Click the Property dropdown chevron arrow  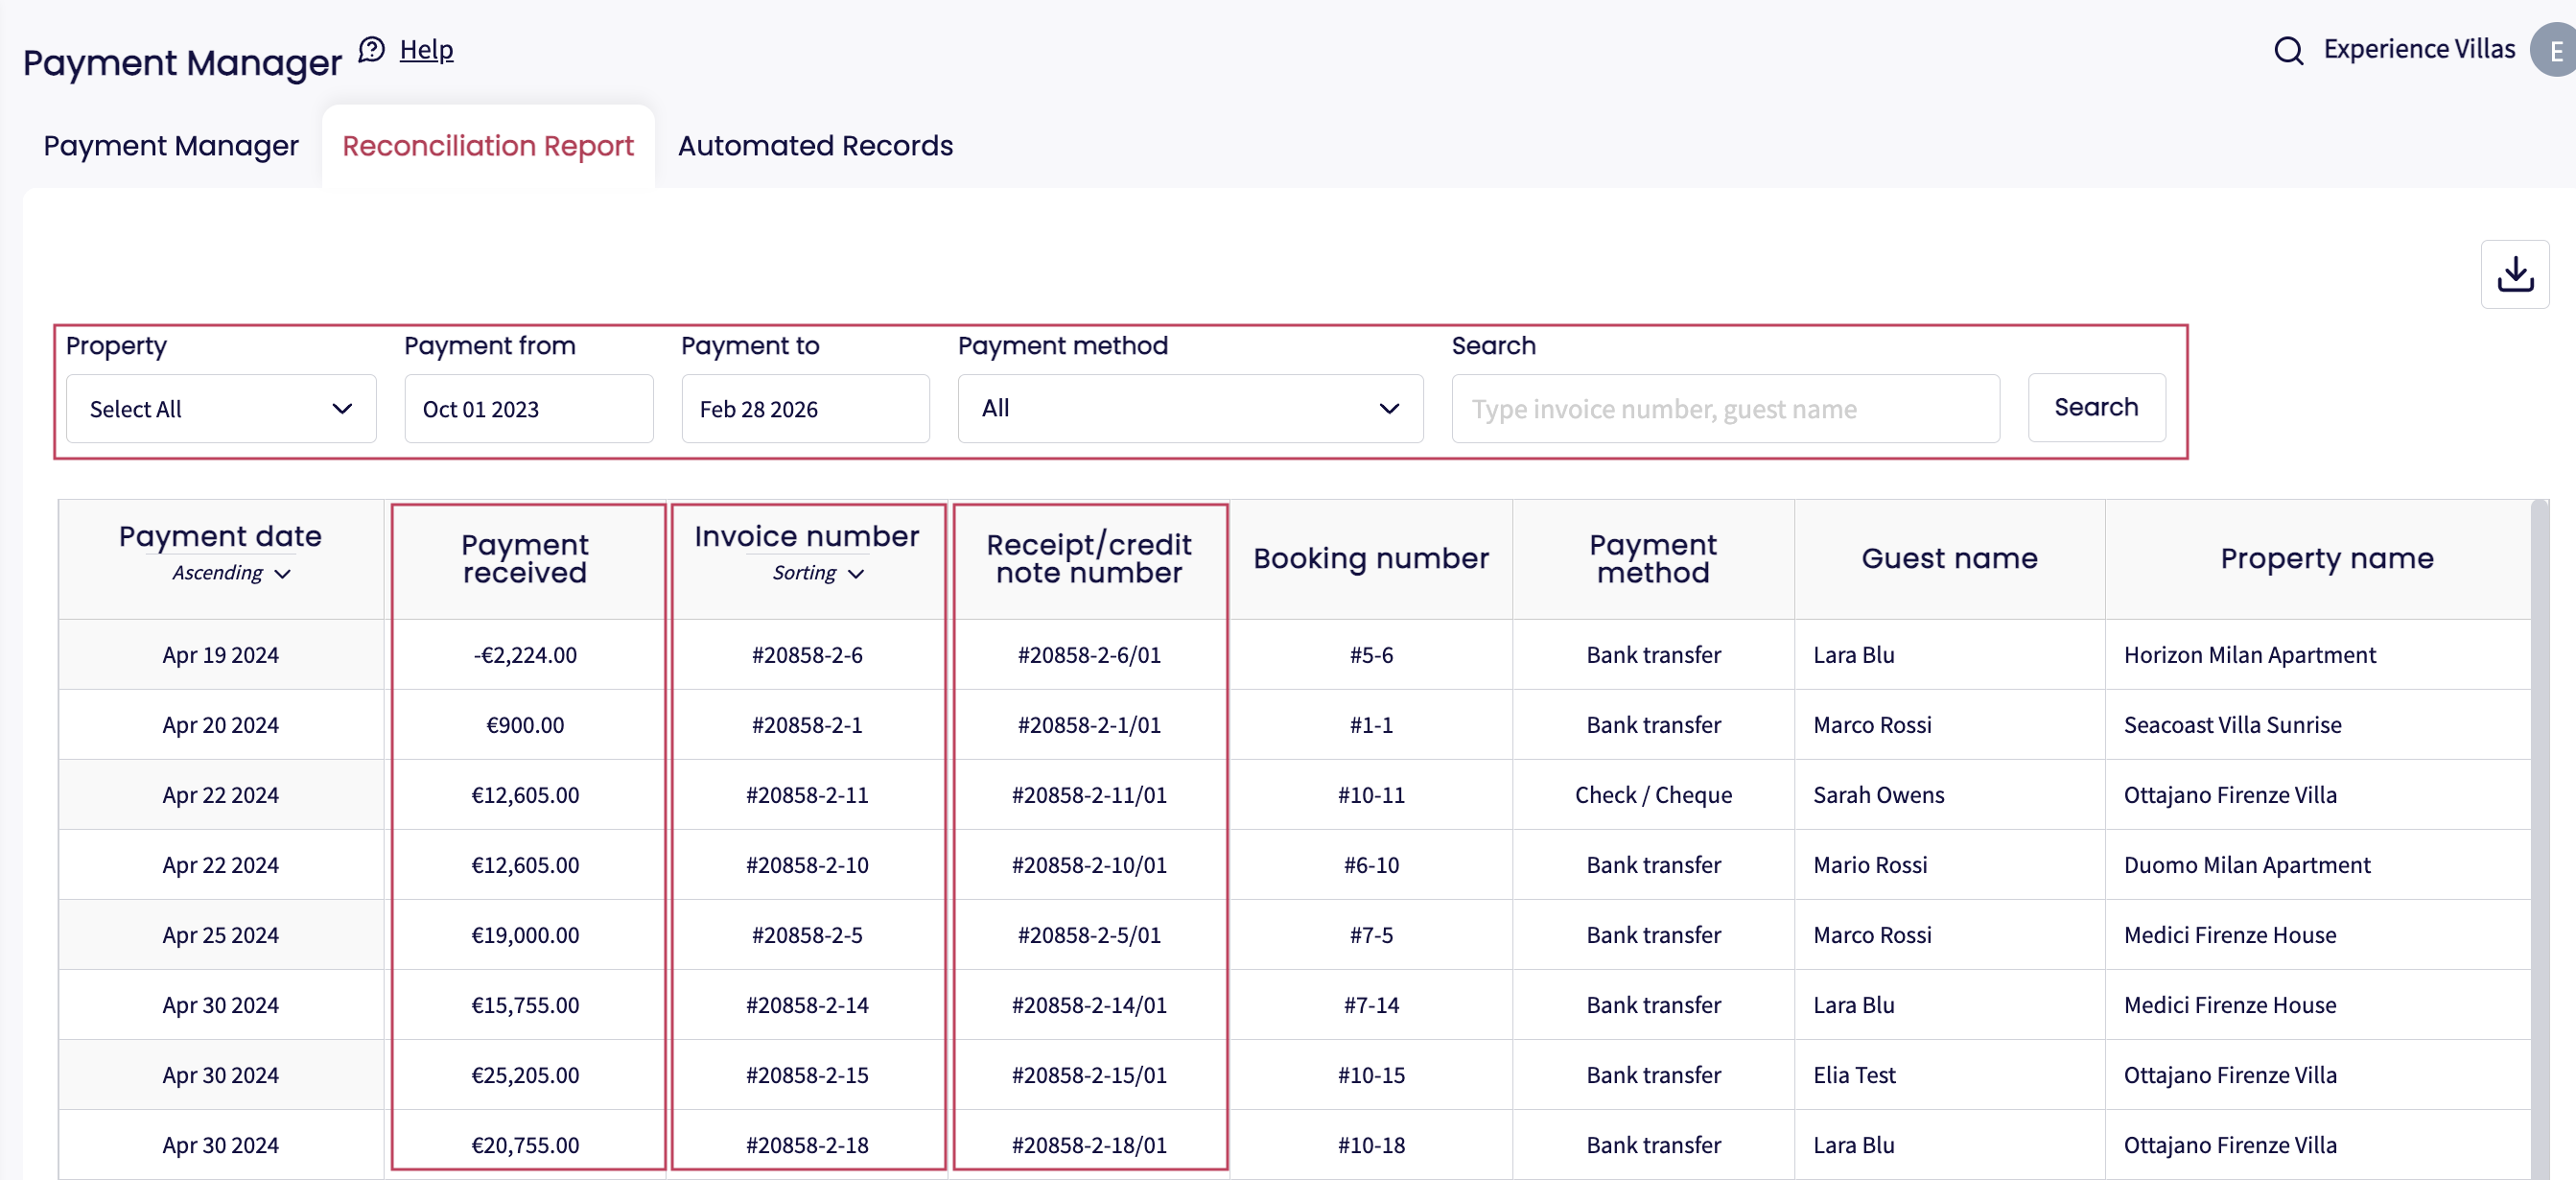point(342,409)
